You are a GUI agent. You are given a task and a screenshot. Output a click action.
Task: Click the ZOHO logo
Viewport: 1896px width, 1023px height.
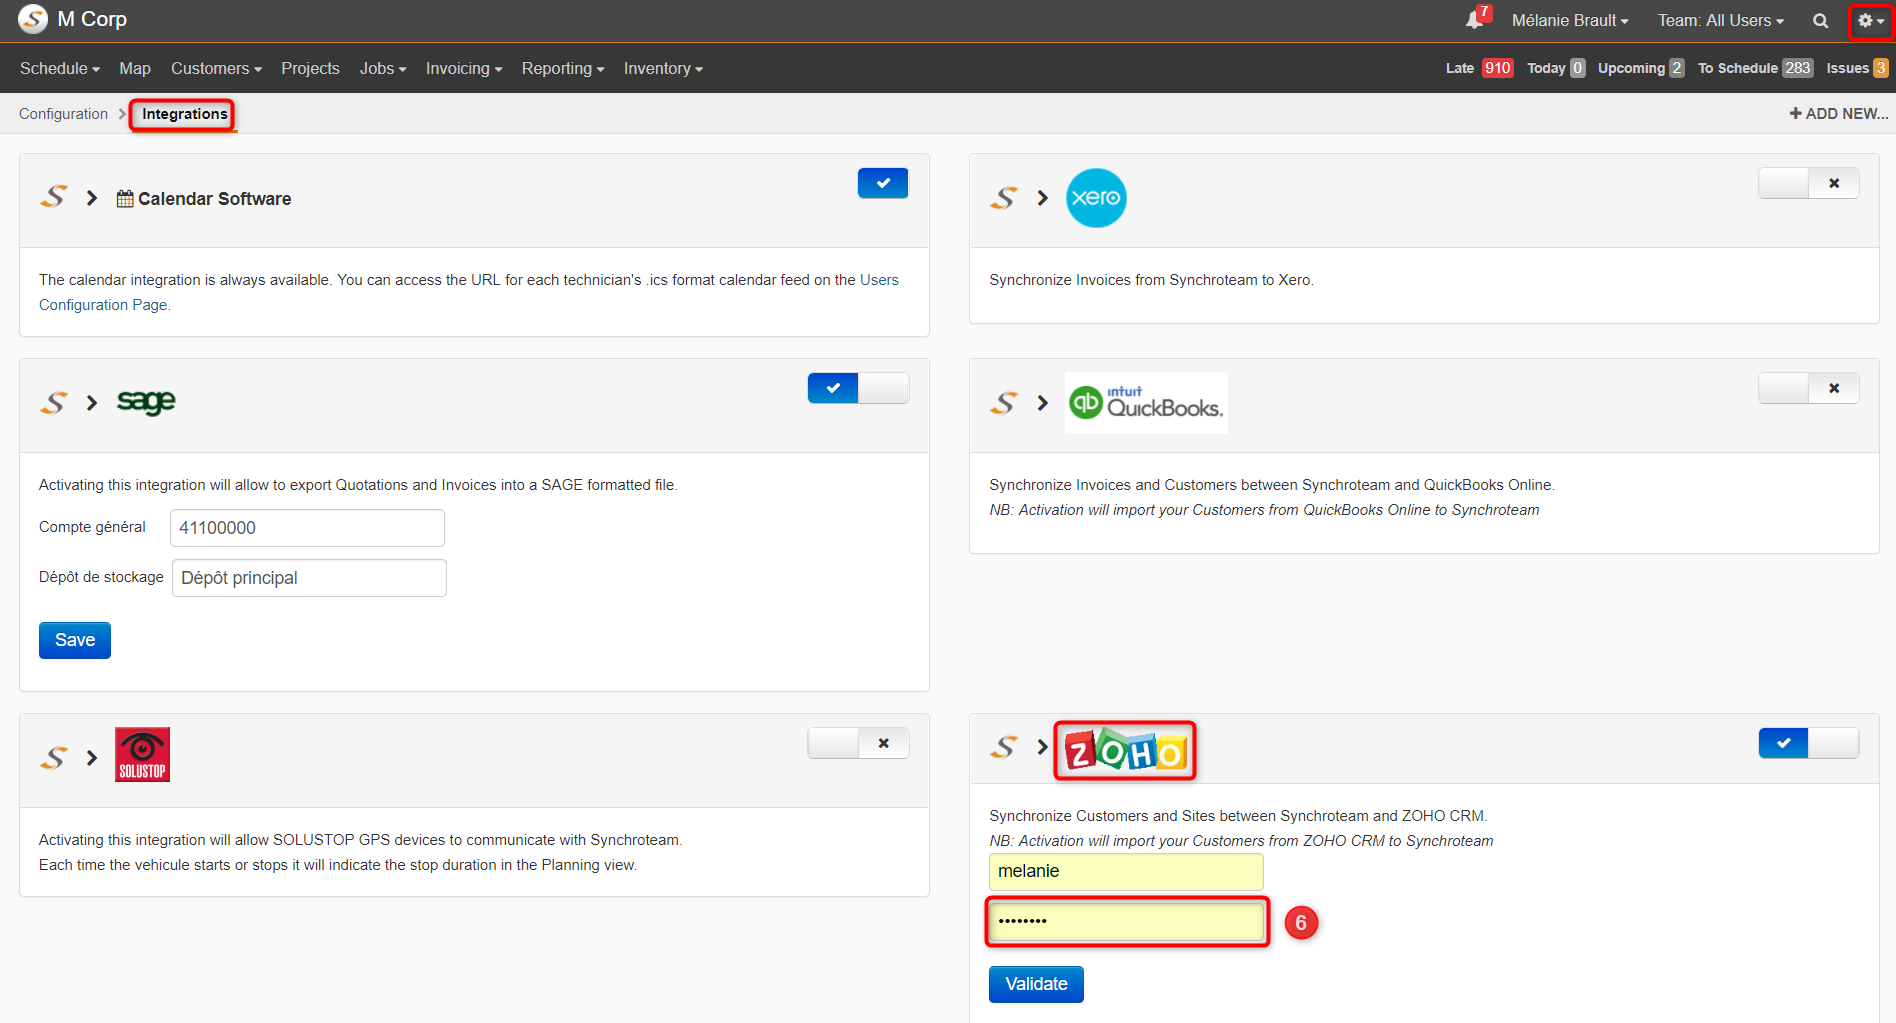coord(1125,751)
